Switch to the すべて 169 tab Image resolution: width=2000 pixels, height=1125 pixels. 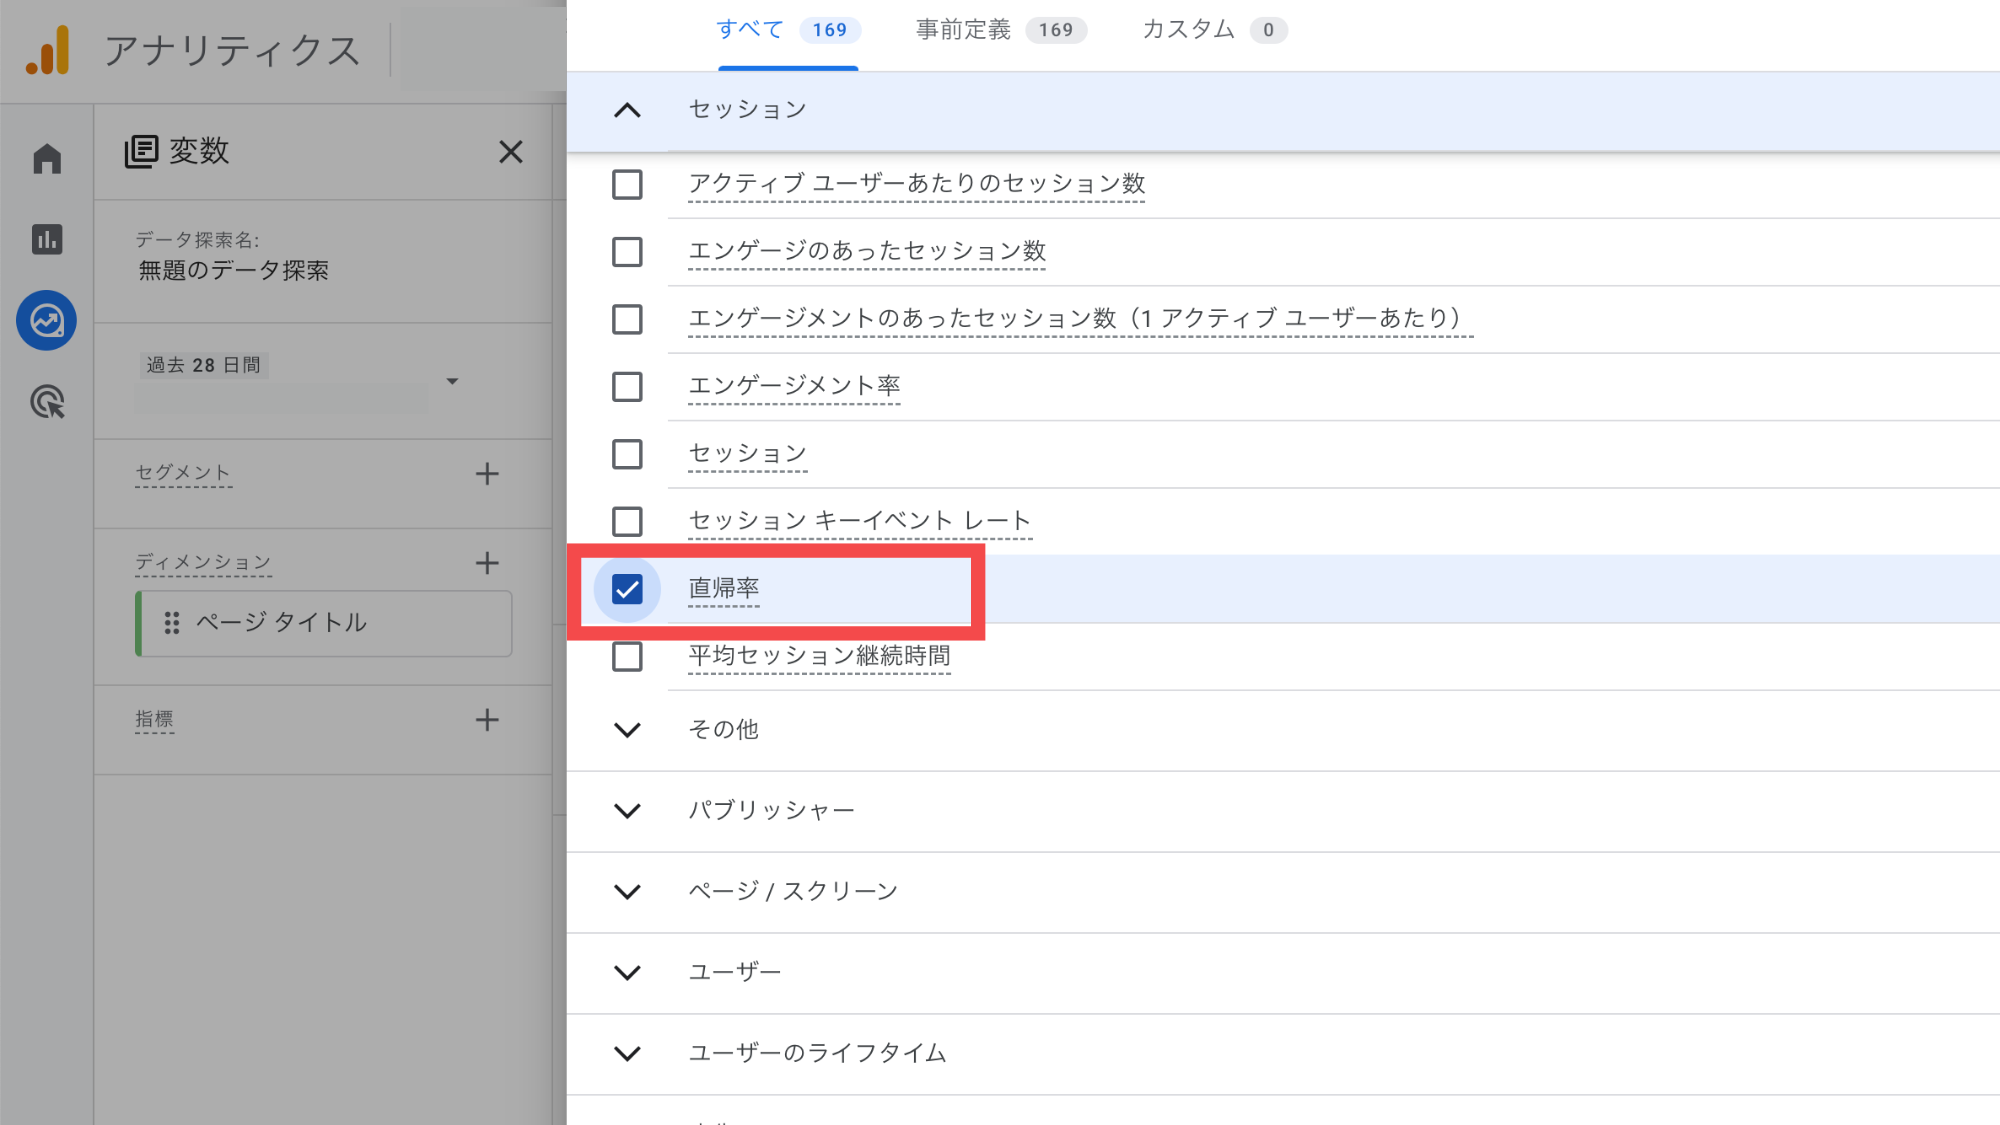pos(788,30)
